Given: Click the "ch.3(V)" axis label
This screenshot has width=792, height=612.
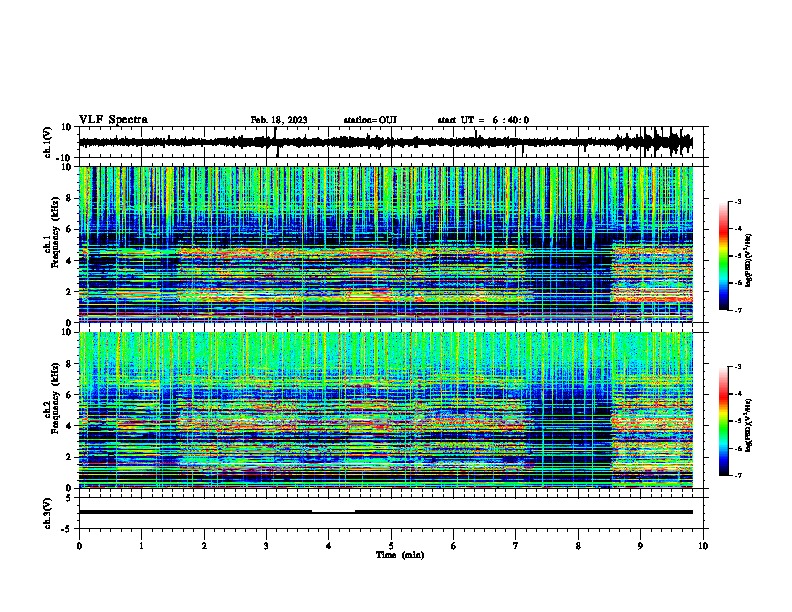Looking at the screenshot, I should click(48, 513).
